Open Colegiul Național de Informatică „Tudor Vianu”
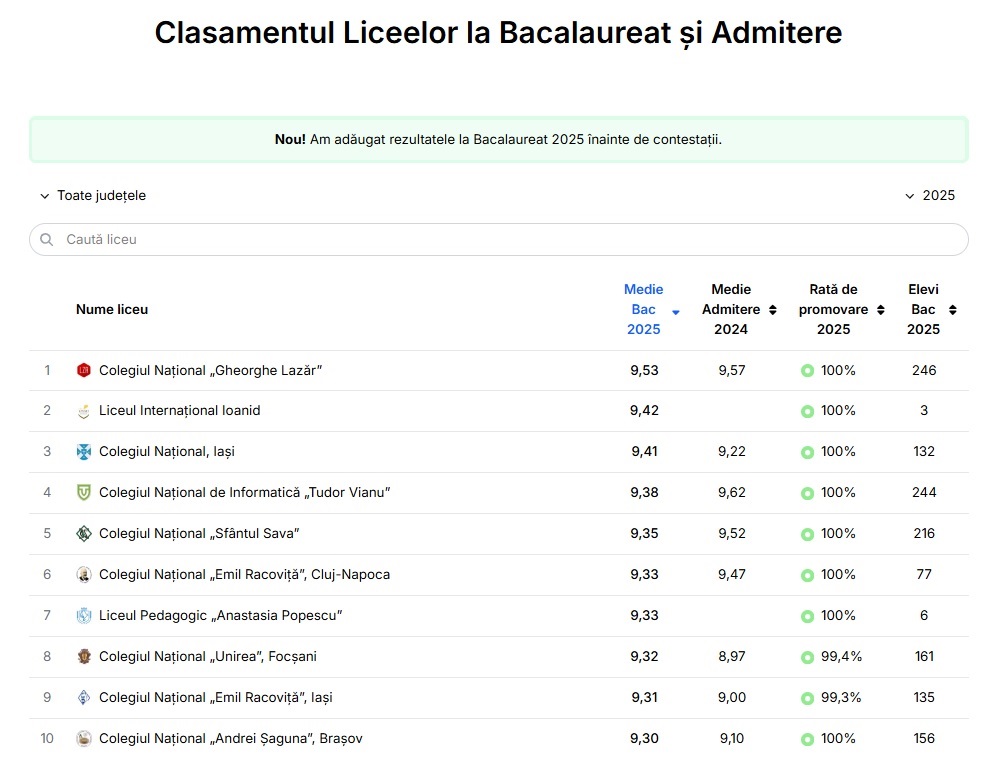Viewport: 988px width, 759px height. [244, 493]
